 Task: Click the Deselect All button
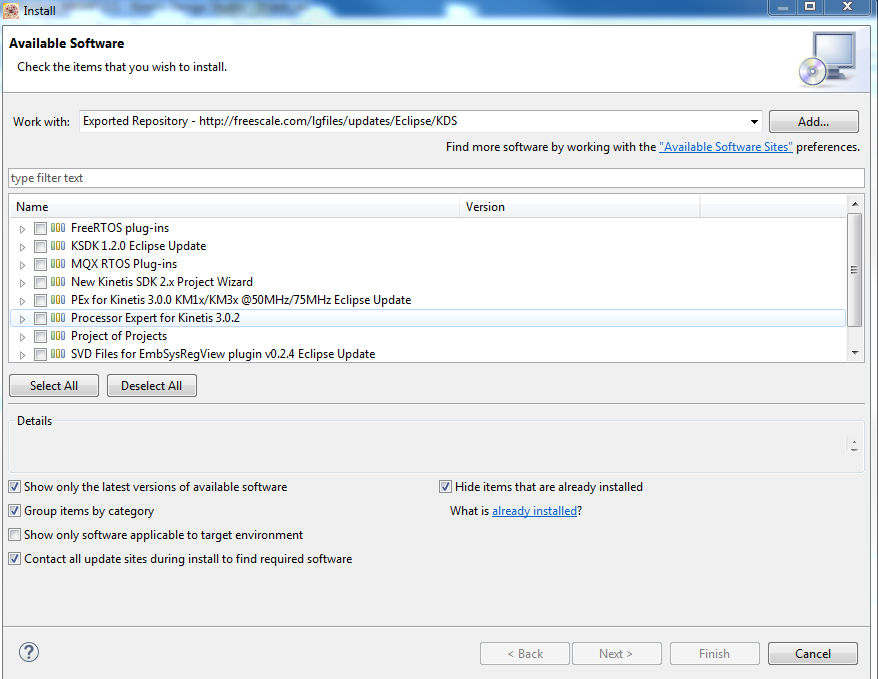(x=151, y=386)
